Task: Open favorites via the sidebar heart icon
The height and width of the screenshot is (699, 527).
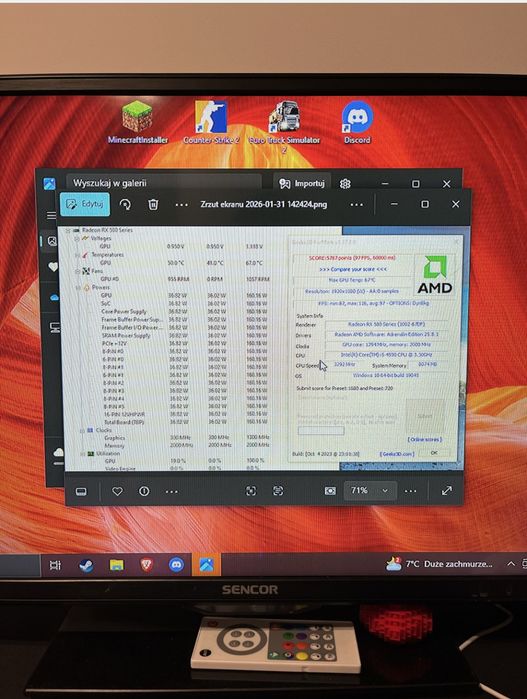Action: coord(53,267)
